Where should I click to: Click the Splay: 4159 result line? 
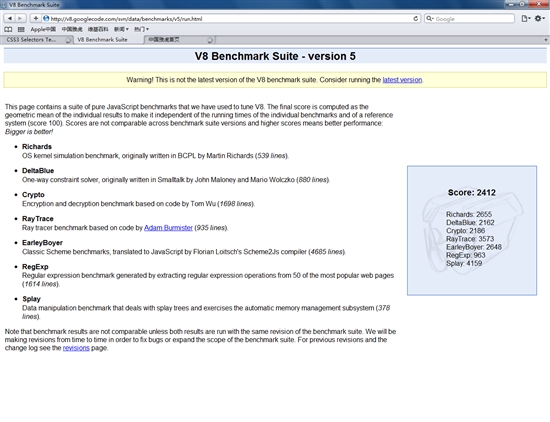pos(464,263)
